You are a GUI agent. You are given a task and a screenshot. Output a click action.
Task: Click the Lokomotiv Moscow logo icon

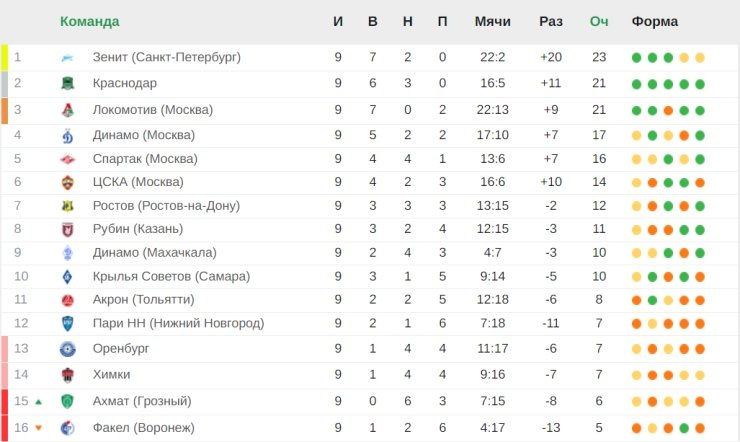point(67,110)
